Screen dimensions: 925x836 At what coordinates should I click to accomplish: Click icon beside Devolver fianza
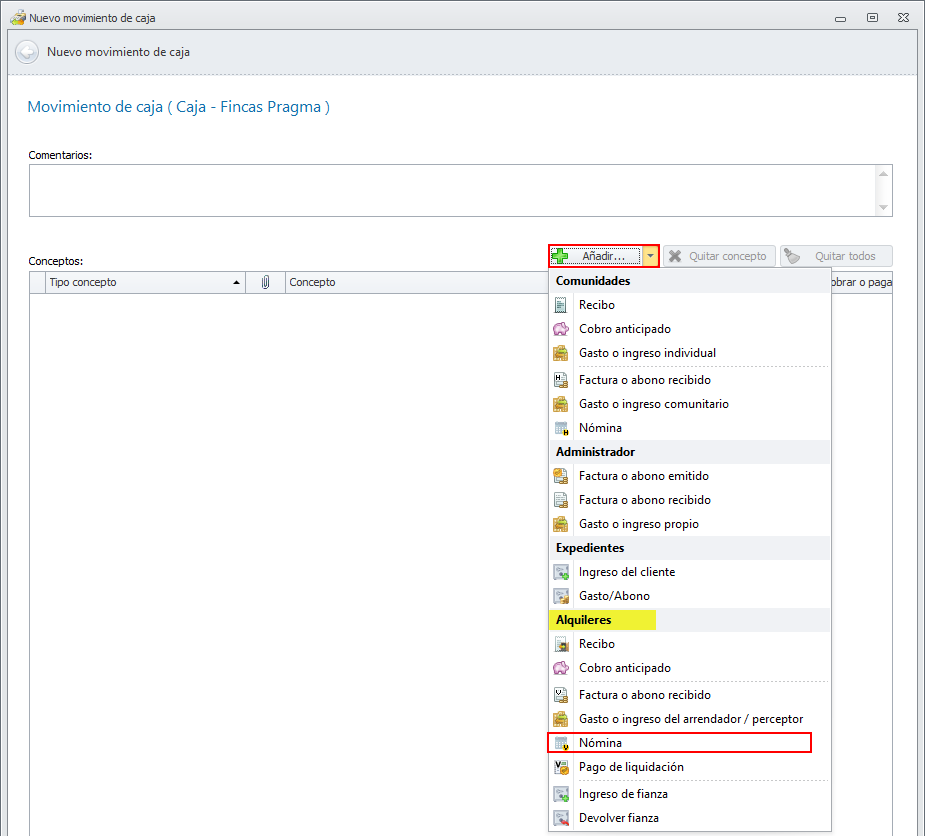pos(561,818)
